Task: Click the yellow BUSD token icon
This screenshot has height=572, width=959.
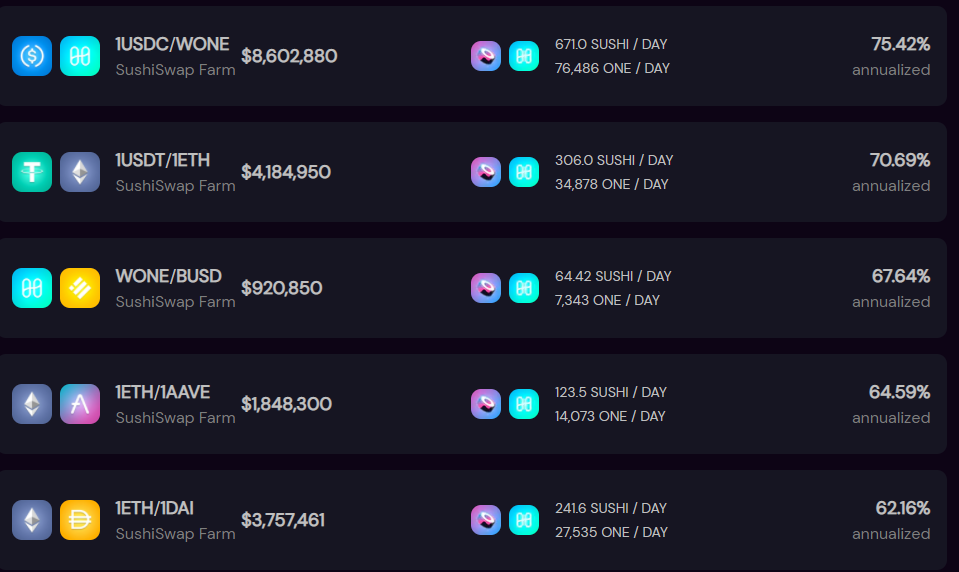Action: tap(80, 288)
